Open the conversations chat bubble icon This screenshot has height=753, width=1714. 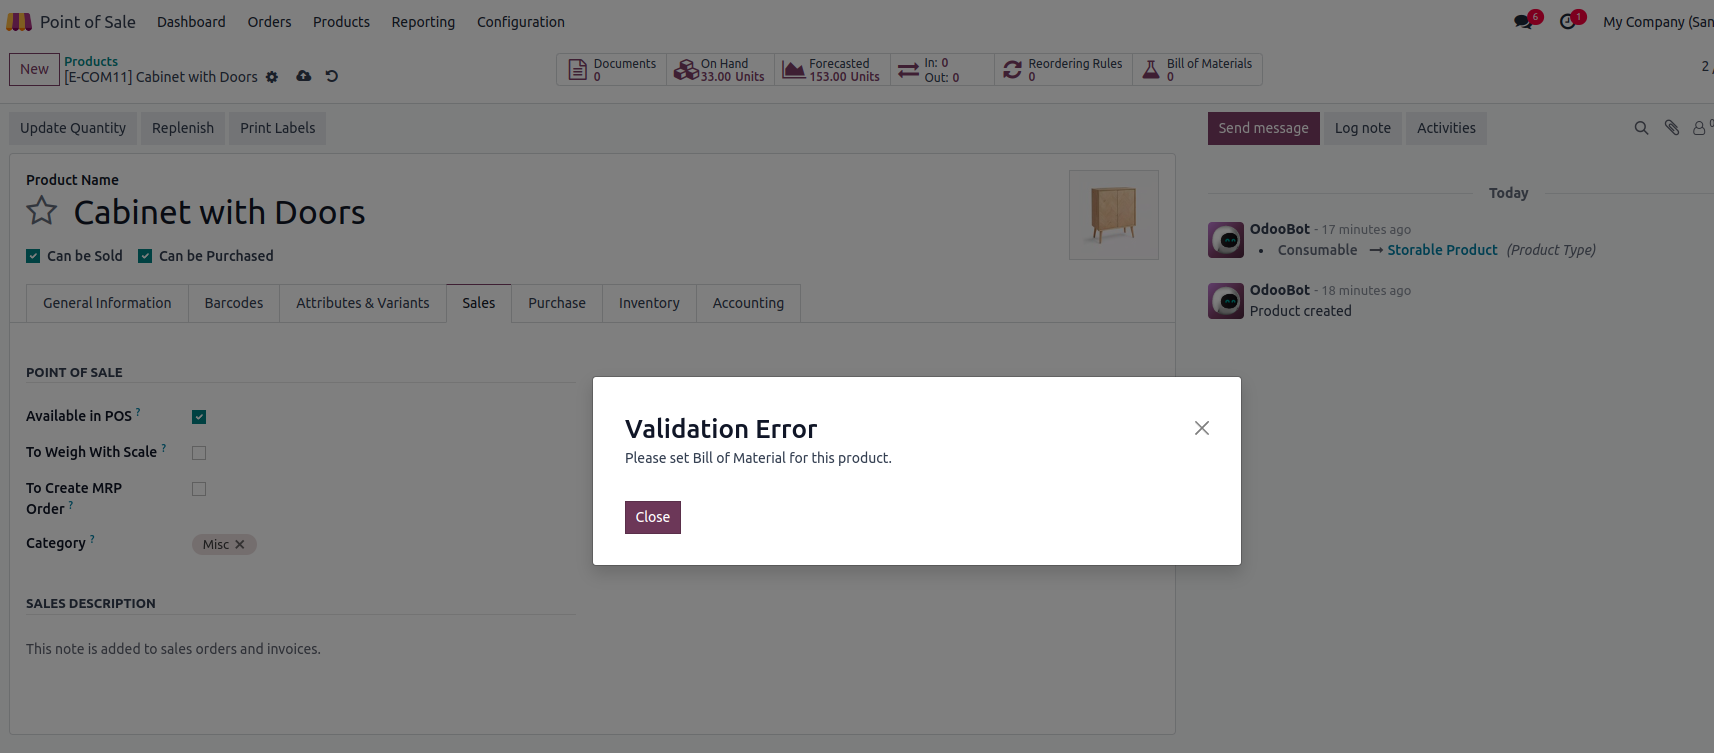tap(1524, 22)
